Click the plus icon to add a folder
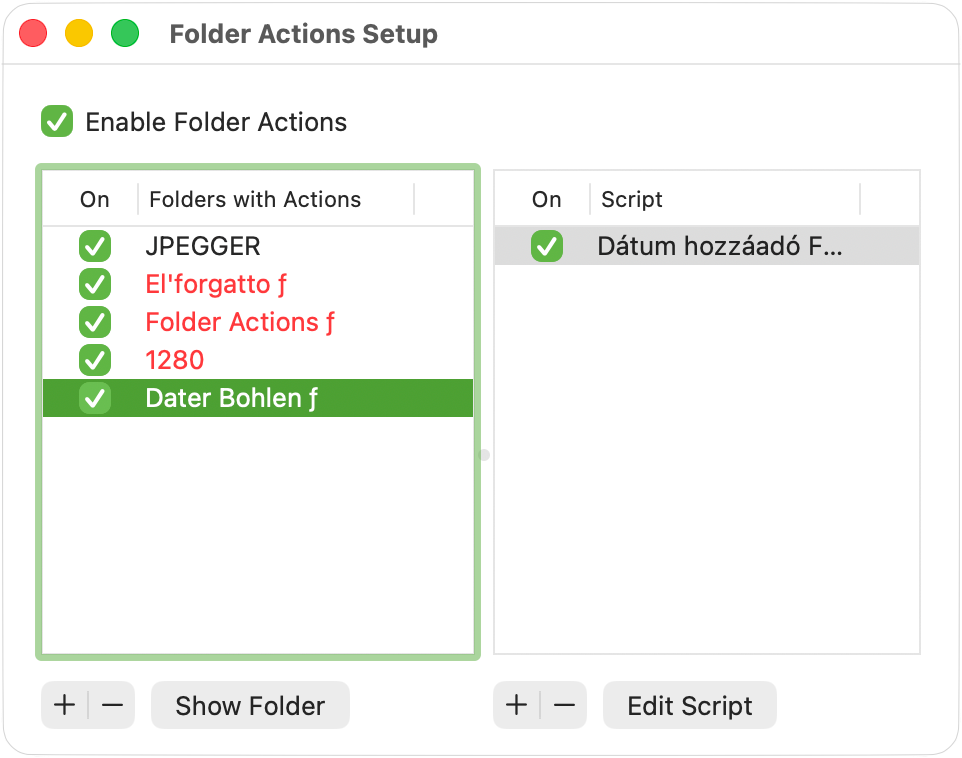 (x=64, y=705)
